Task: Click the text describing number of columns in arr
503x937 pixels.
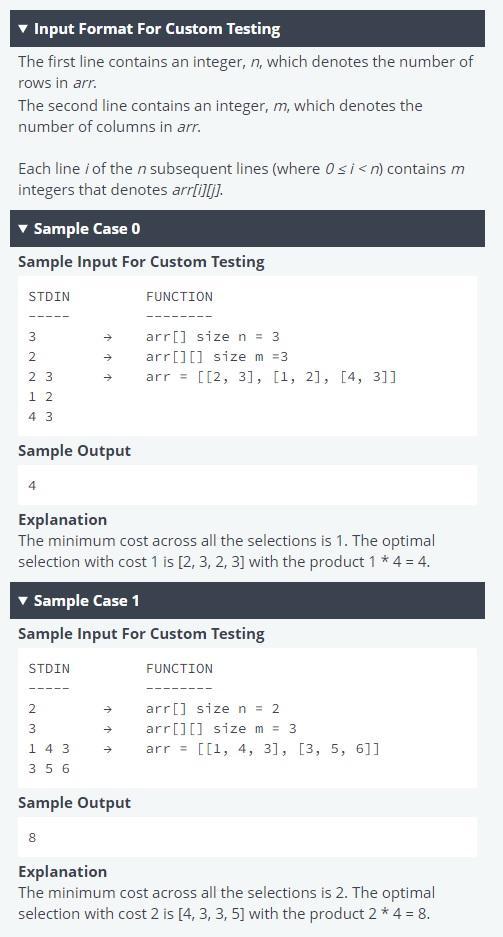Action: point(220,117)
